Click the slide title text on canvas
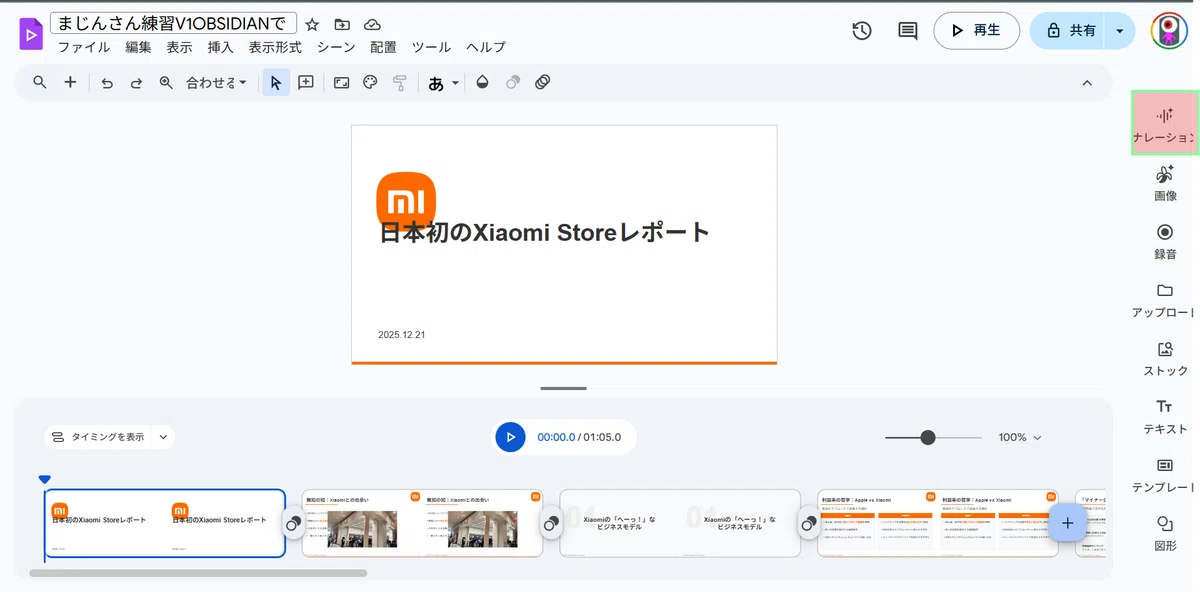Viewport: 1200px width, 592px height. coord(545,233)
